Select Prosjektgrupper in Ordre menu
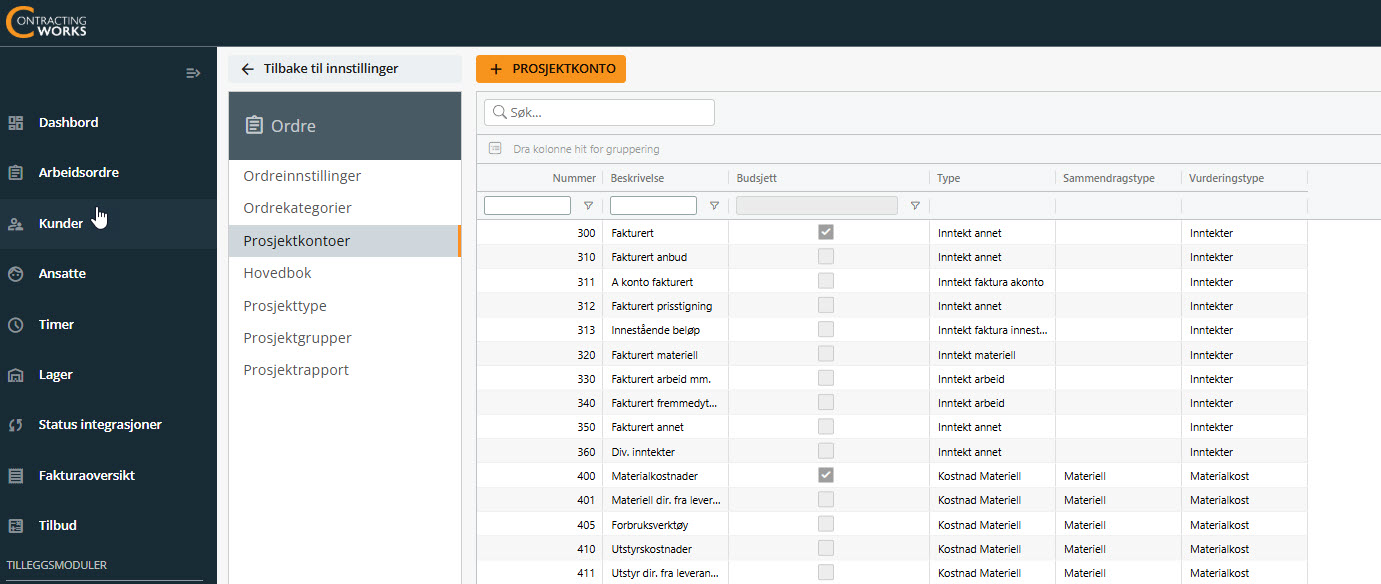The height and width of the screenshot is (584, 1381). 345,338
